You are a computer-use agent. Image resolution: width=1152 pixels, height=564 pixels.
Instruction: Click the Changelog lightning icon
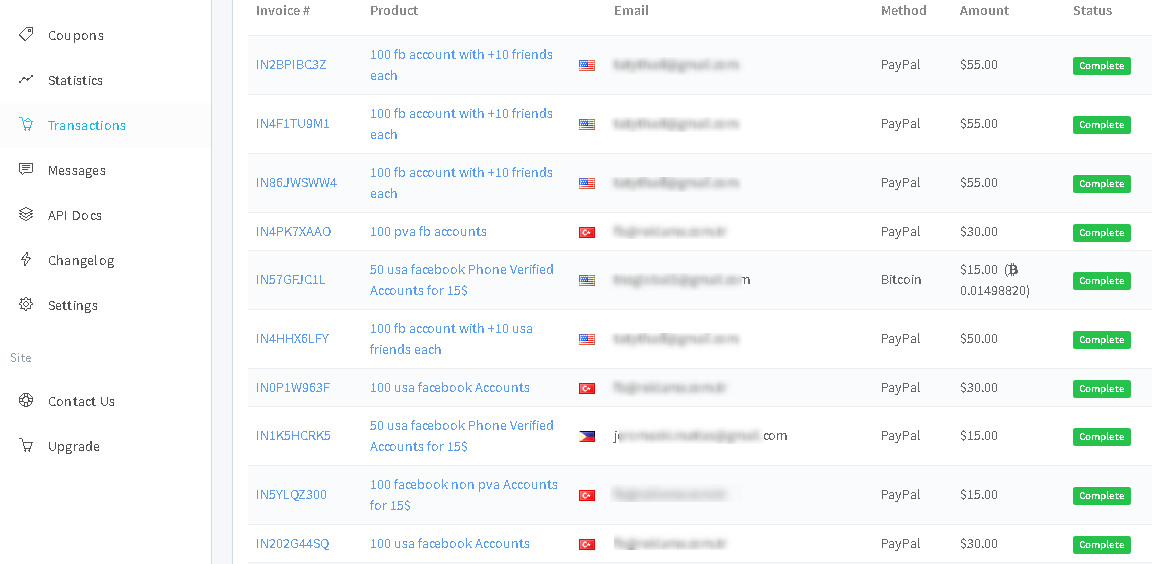(26, 259)
